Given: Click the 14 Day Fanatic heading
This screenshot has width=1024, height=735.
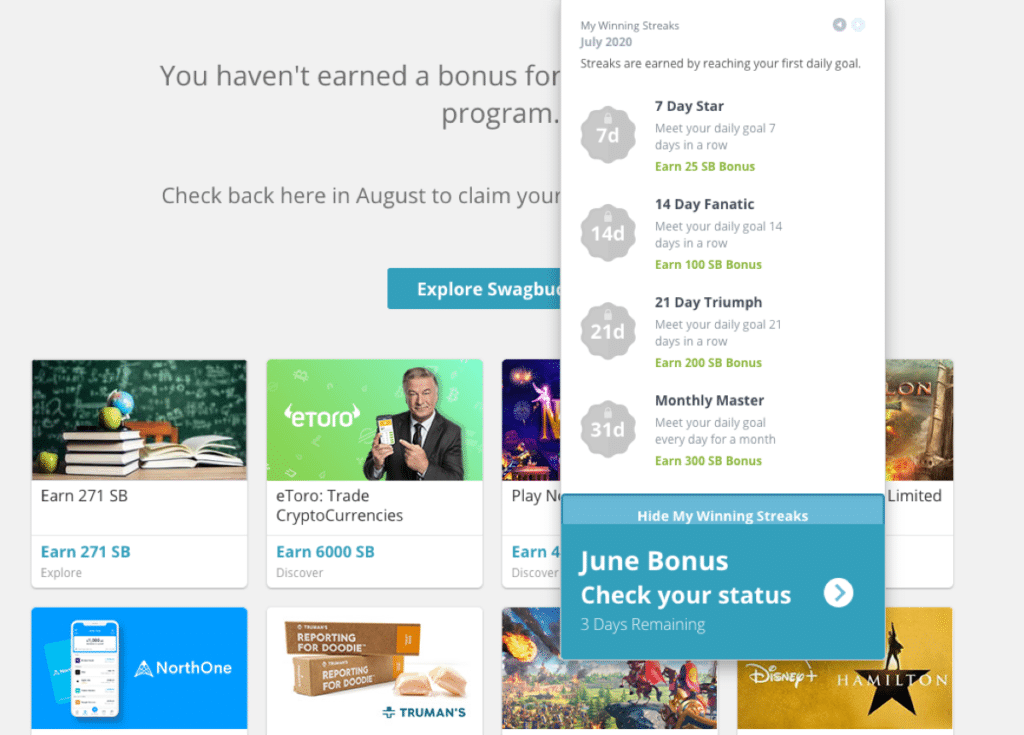Looking at the screenshot, I should (704, 204).
